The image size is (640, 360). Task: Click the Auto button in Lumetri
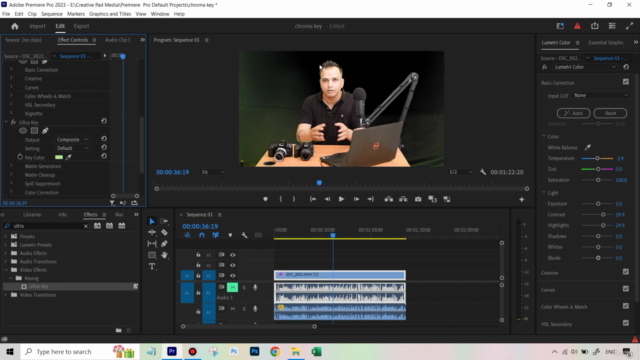pos(573,113)
